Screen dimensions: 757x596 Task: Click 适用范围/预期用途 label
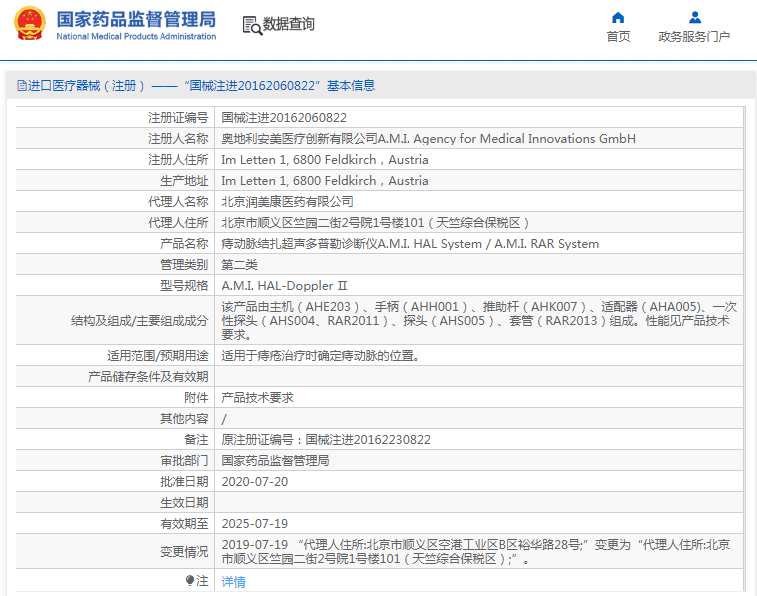[157, 356]
